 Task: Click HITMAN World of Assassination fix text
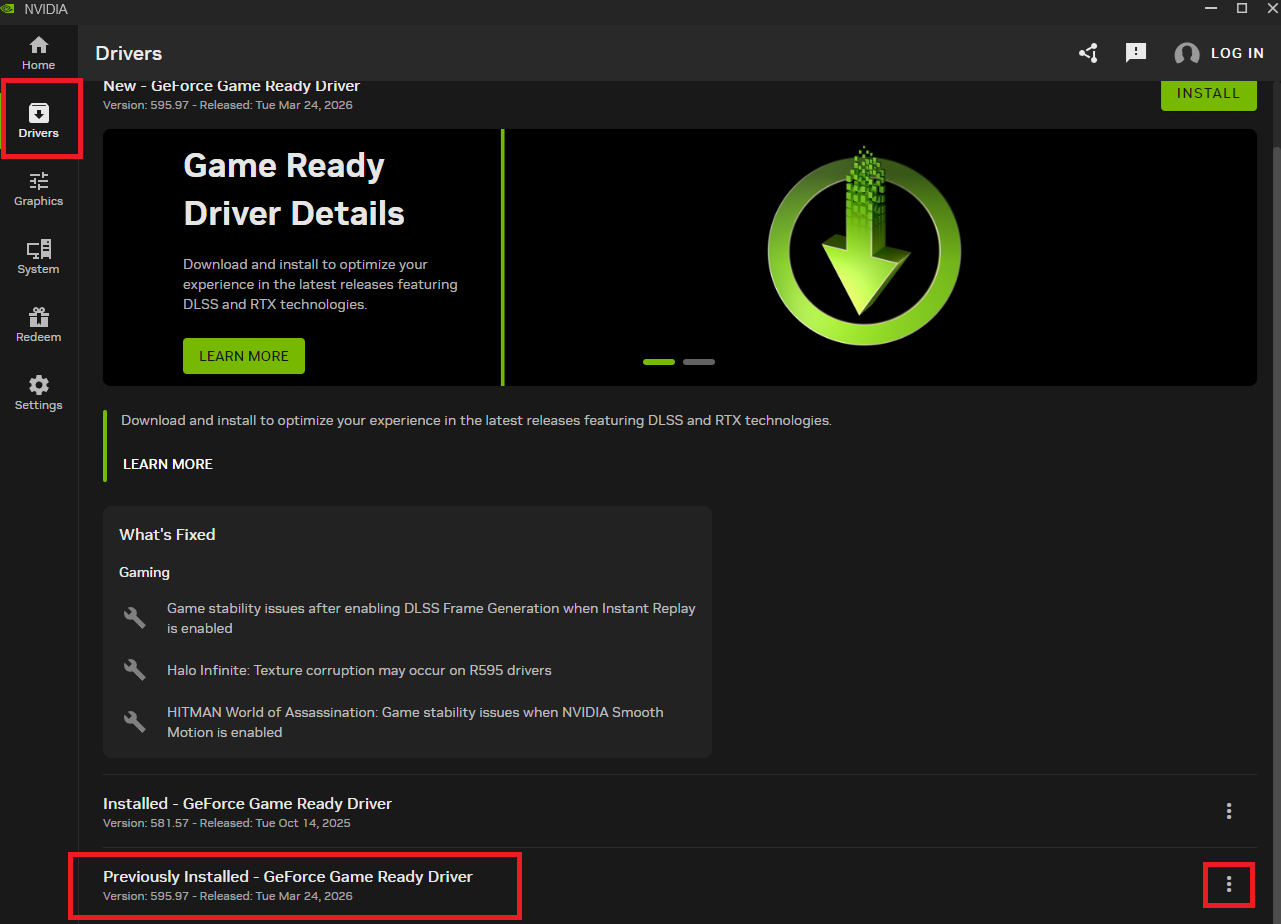[415, 722]
